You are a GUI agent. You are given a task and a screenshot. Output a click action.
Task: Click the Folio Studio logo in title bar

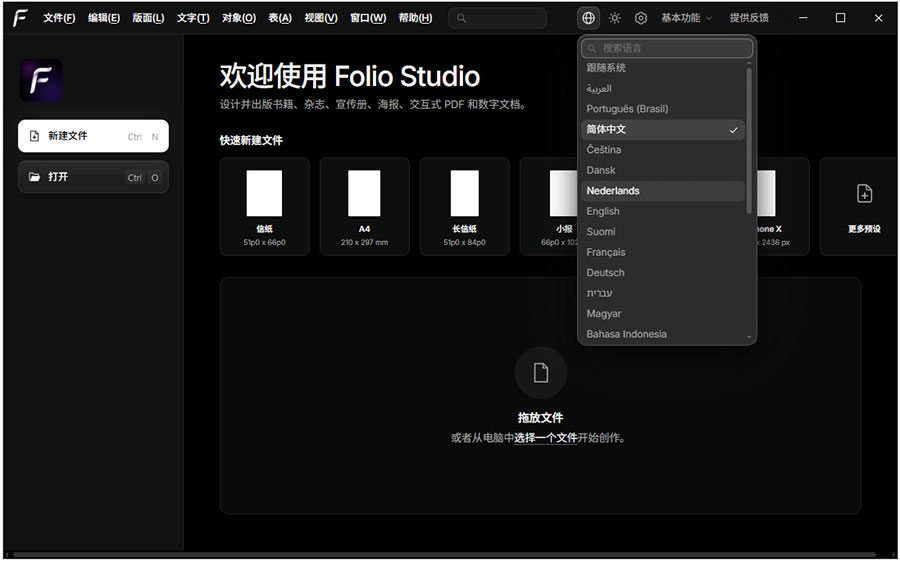point(20,18)
